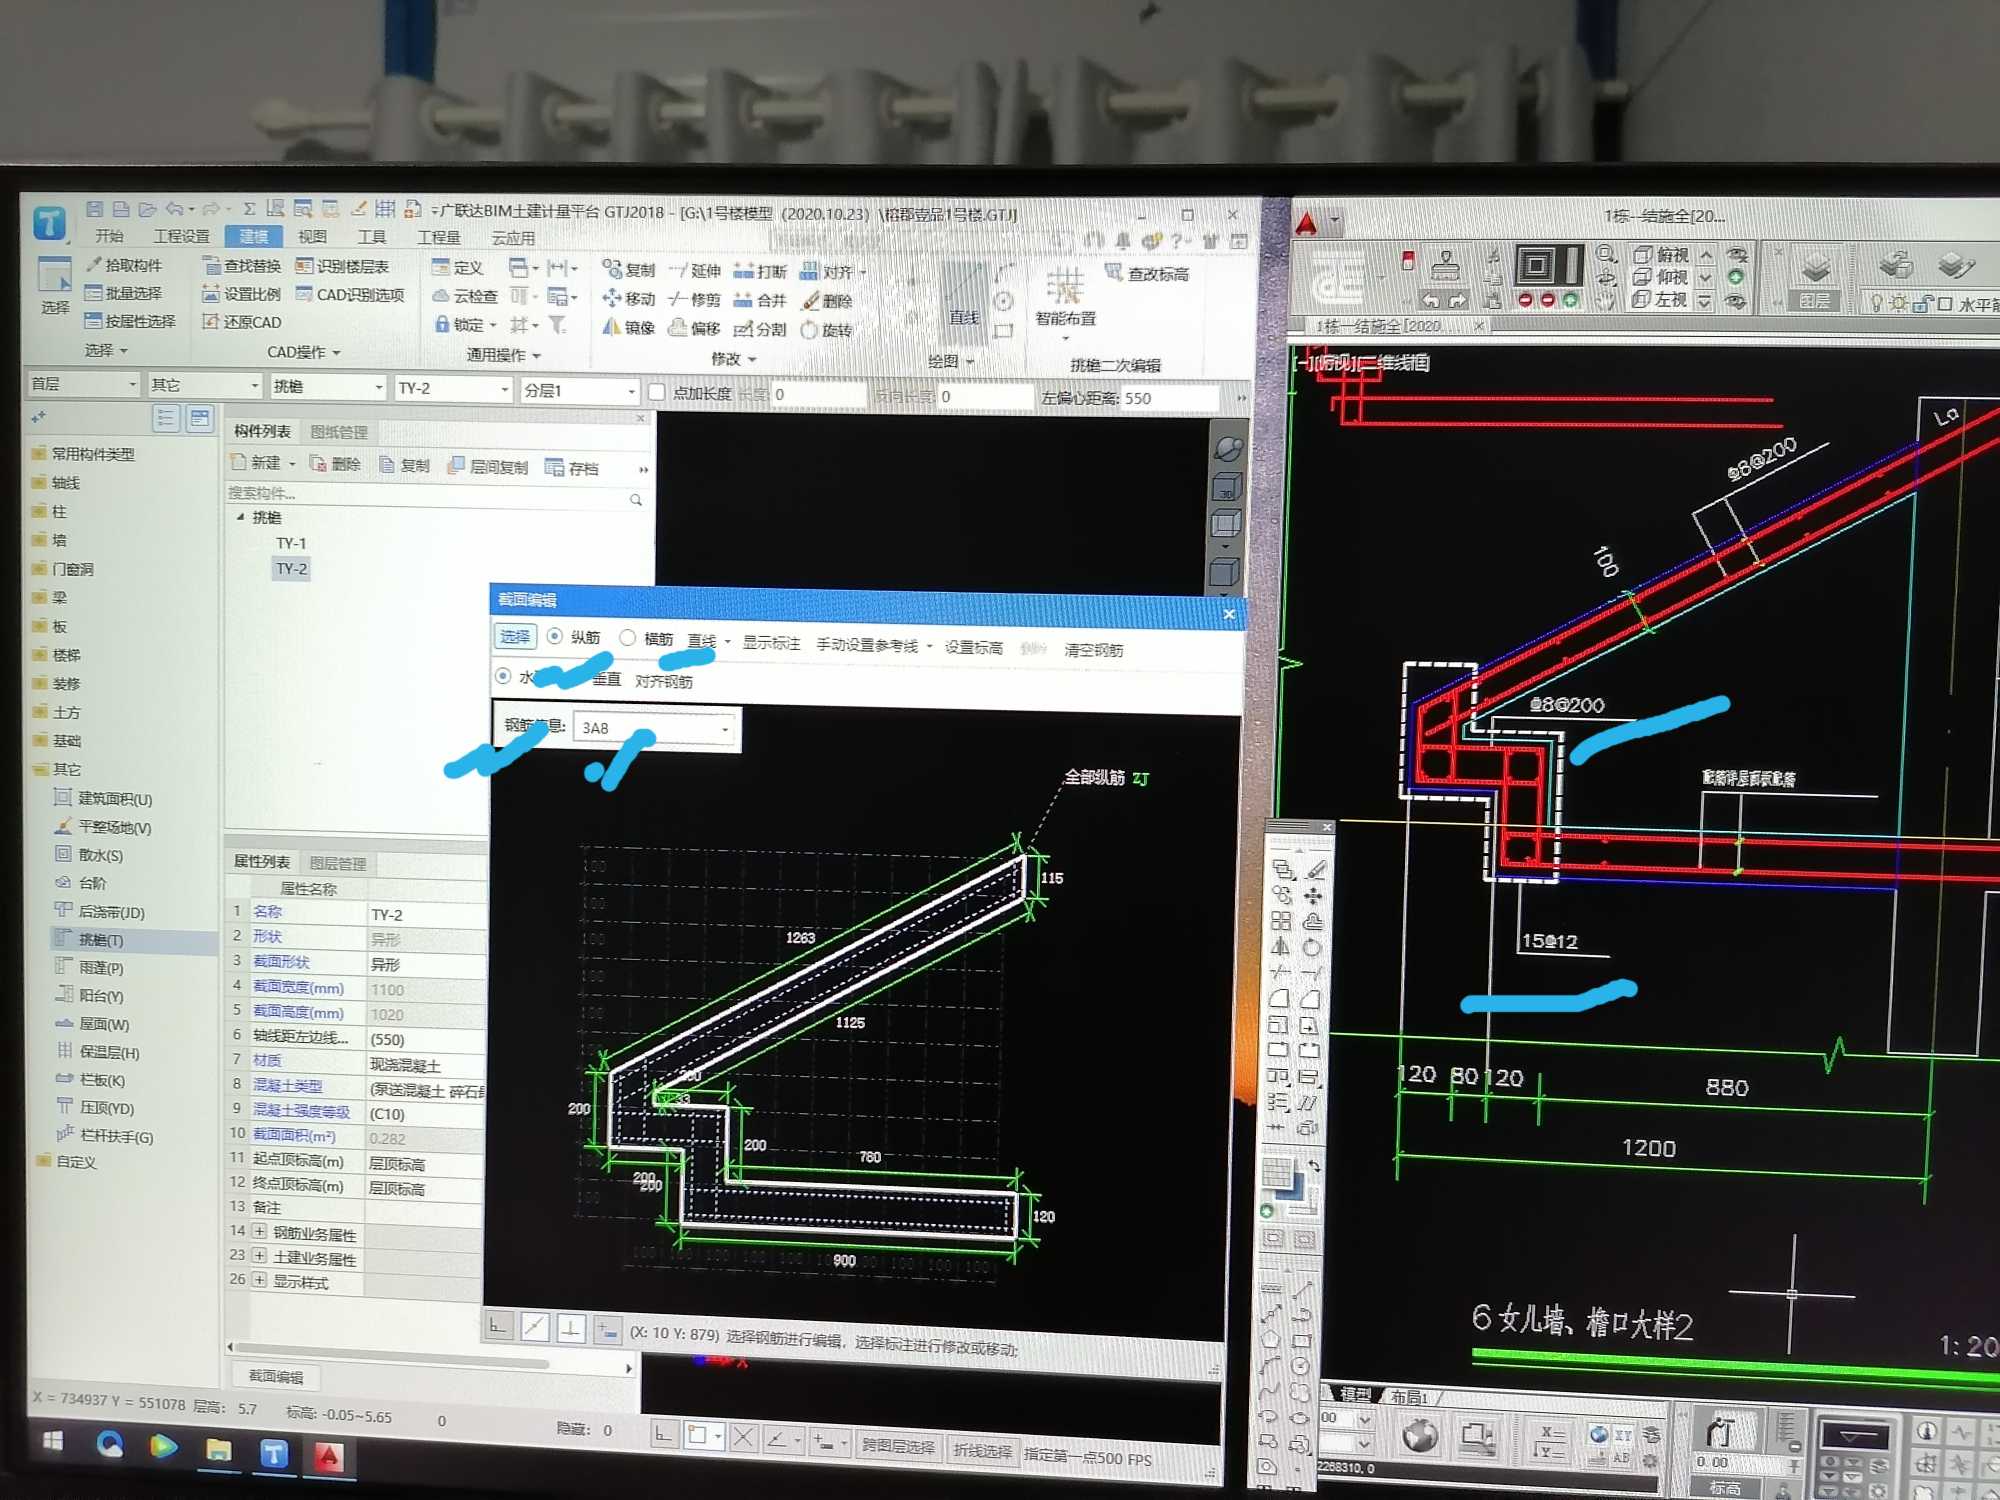Click the 复制 (copy) tool in ribbon
This screenshot has height=1500, width=2000.
[629, 270]
